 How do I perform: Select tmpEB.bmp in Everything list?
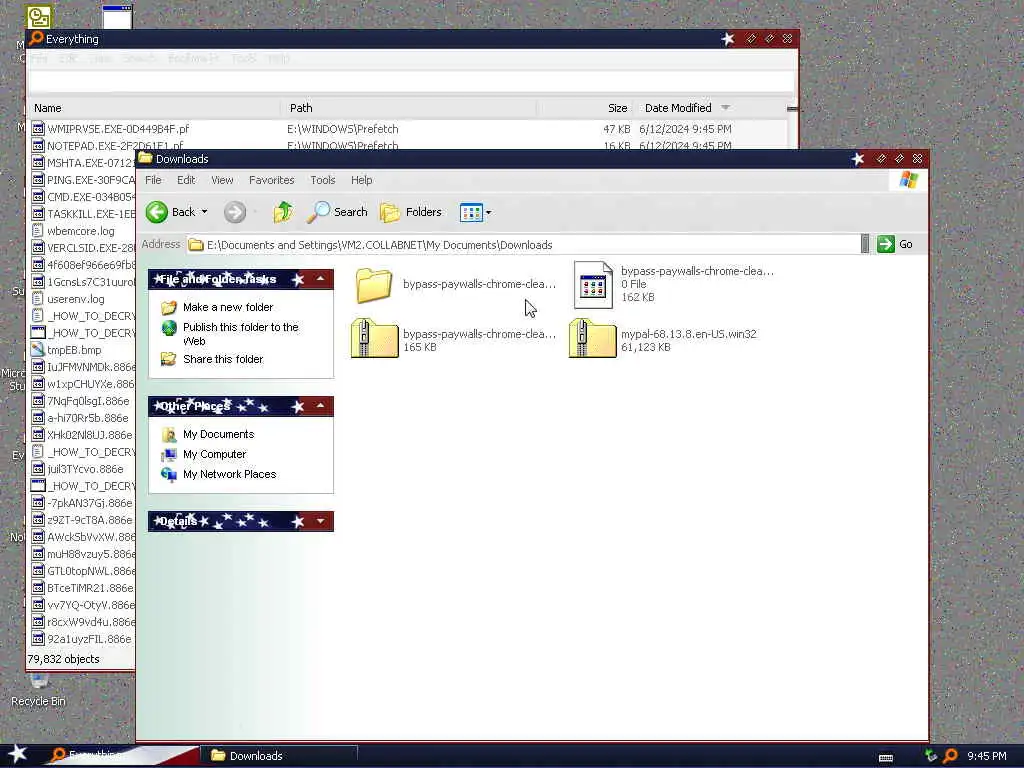pos(74,350)
